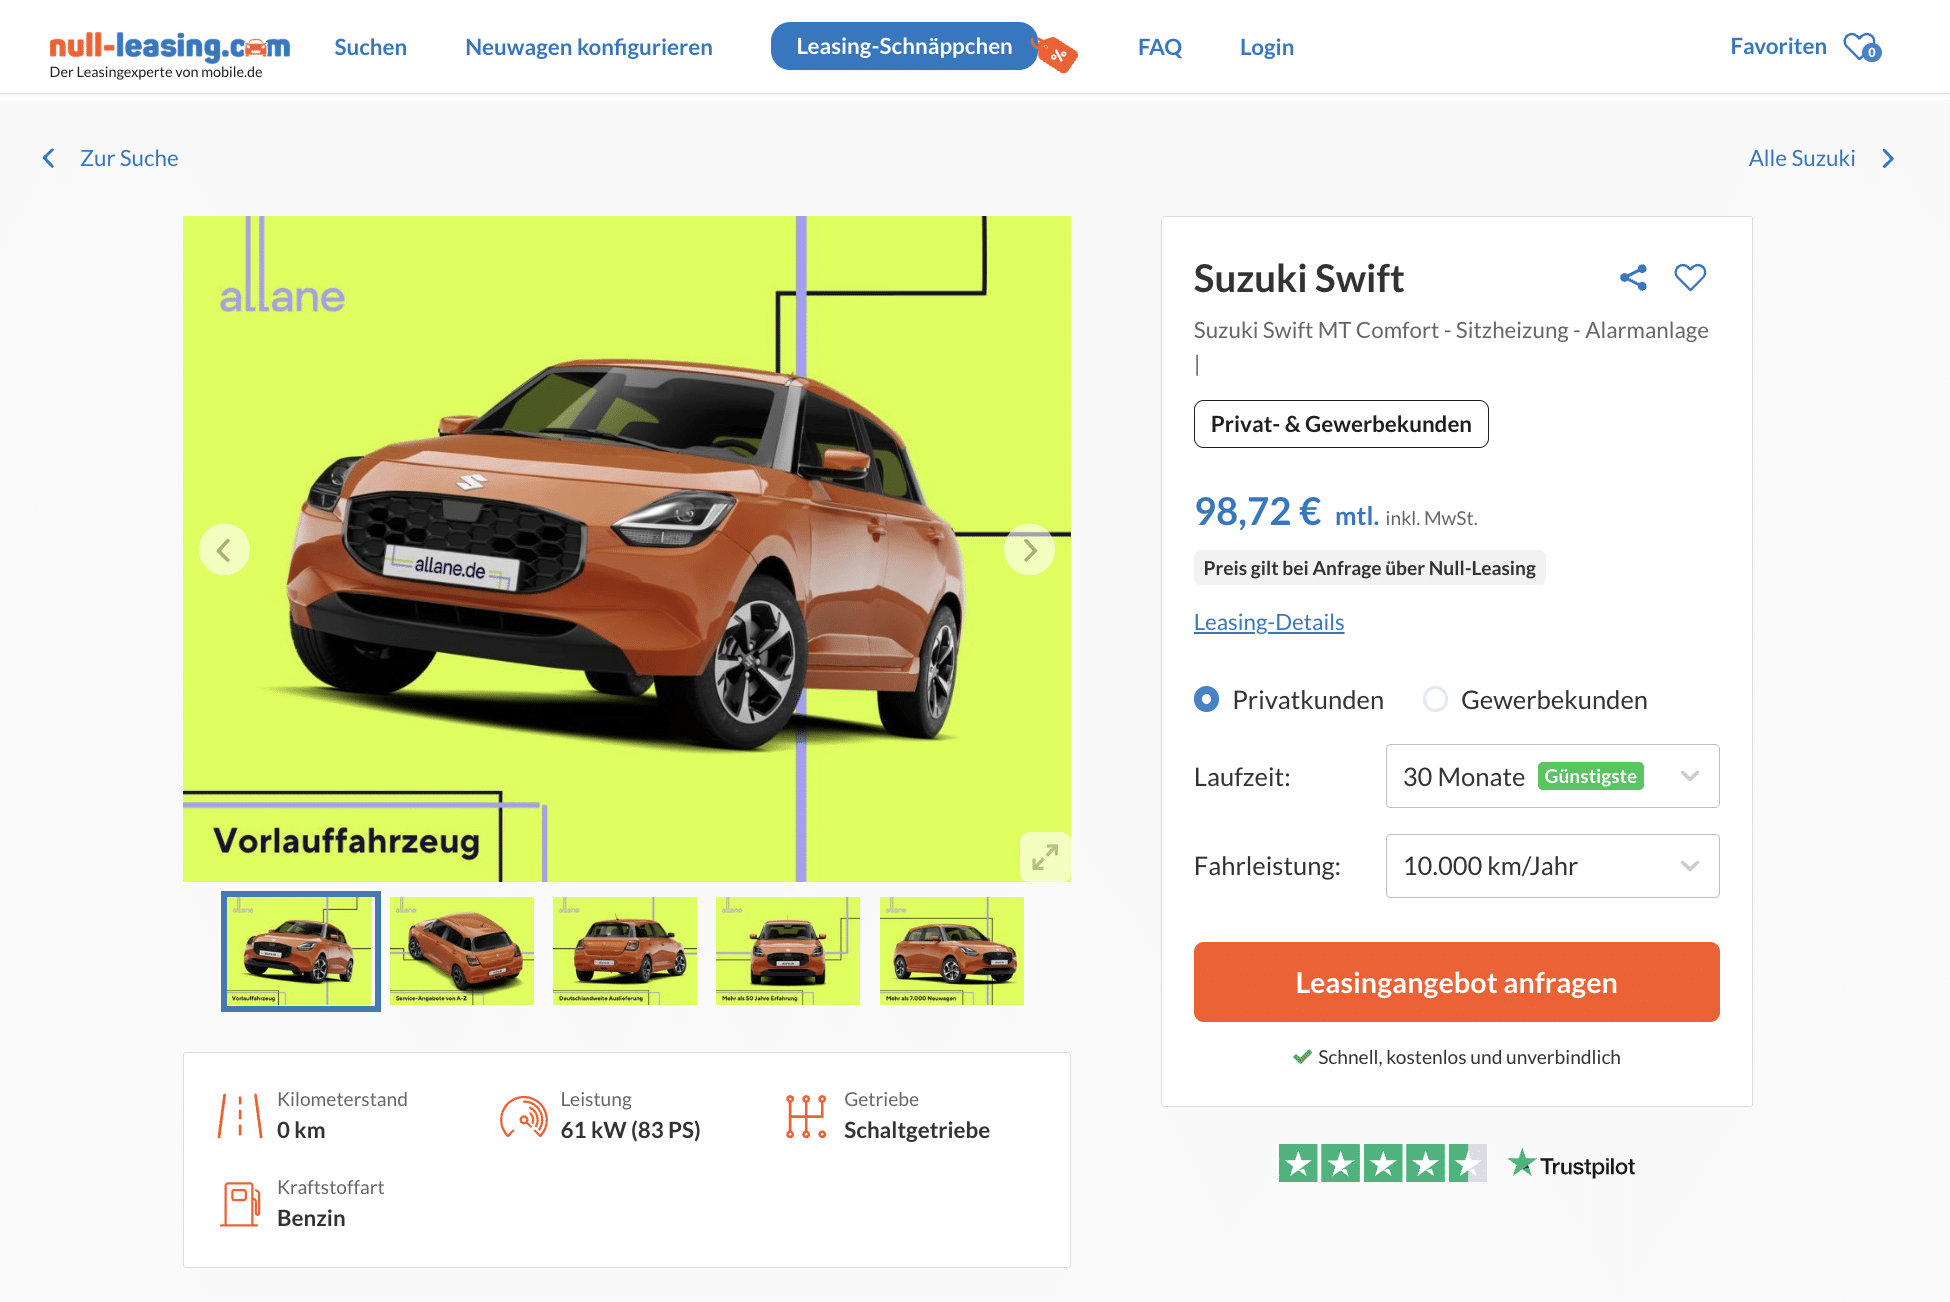Screen dimensions: 1950x1302
Task: Click the orange discount tag icon
Action: tap(1056, 54)
